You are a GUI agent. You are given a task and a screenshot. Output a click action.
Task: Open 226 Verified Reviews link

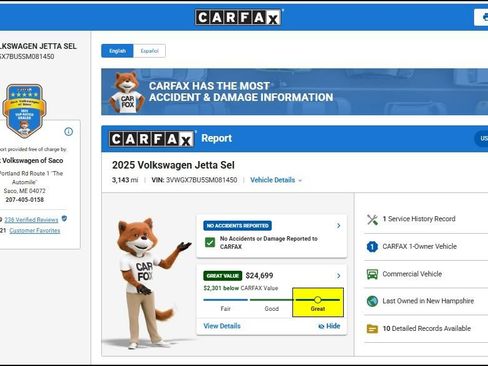(x=31, y=220)
